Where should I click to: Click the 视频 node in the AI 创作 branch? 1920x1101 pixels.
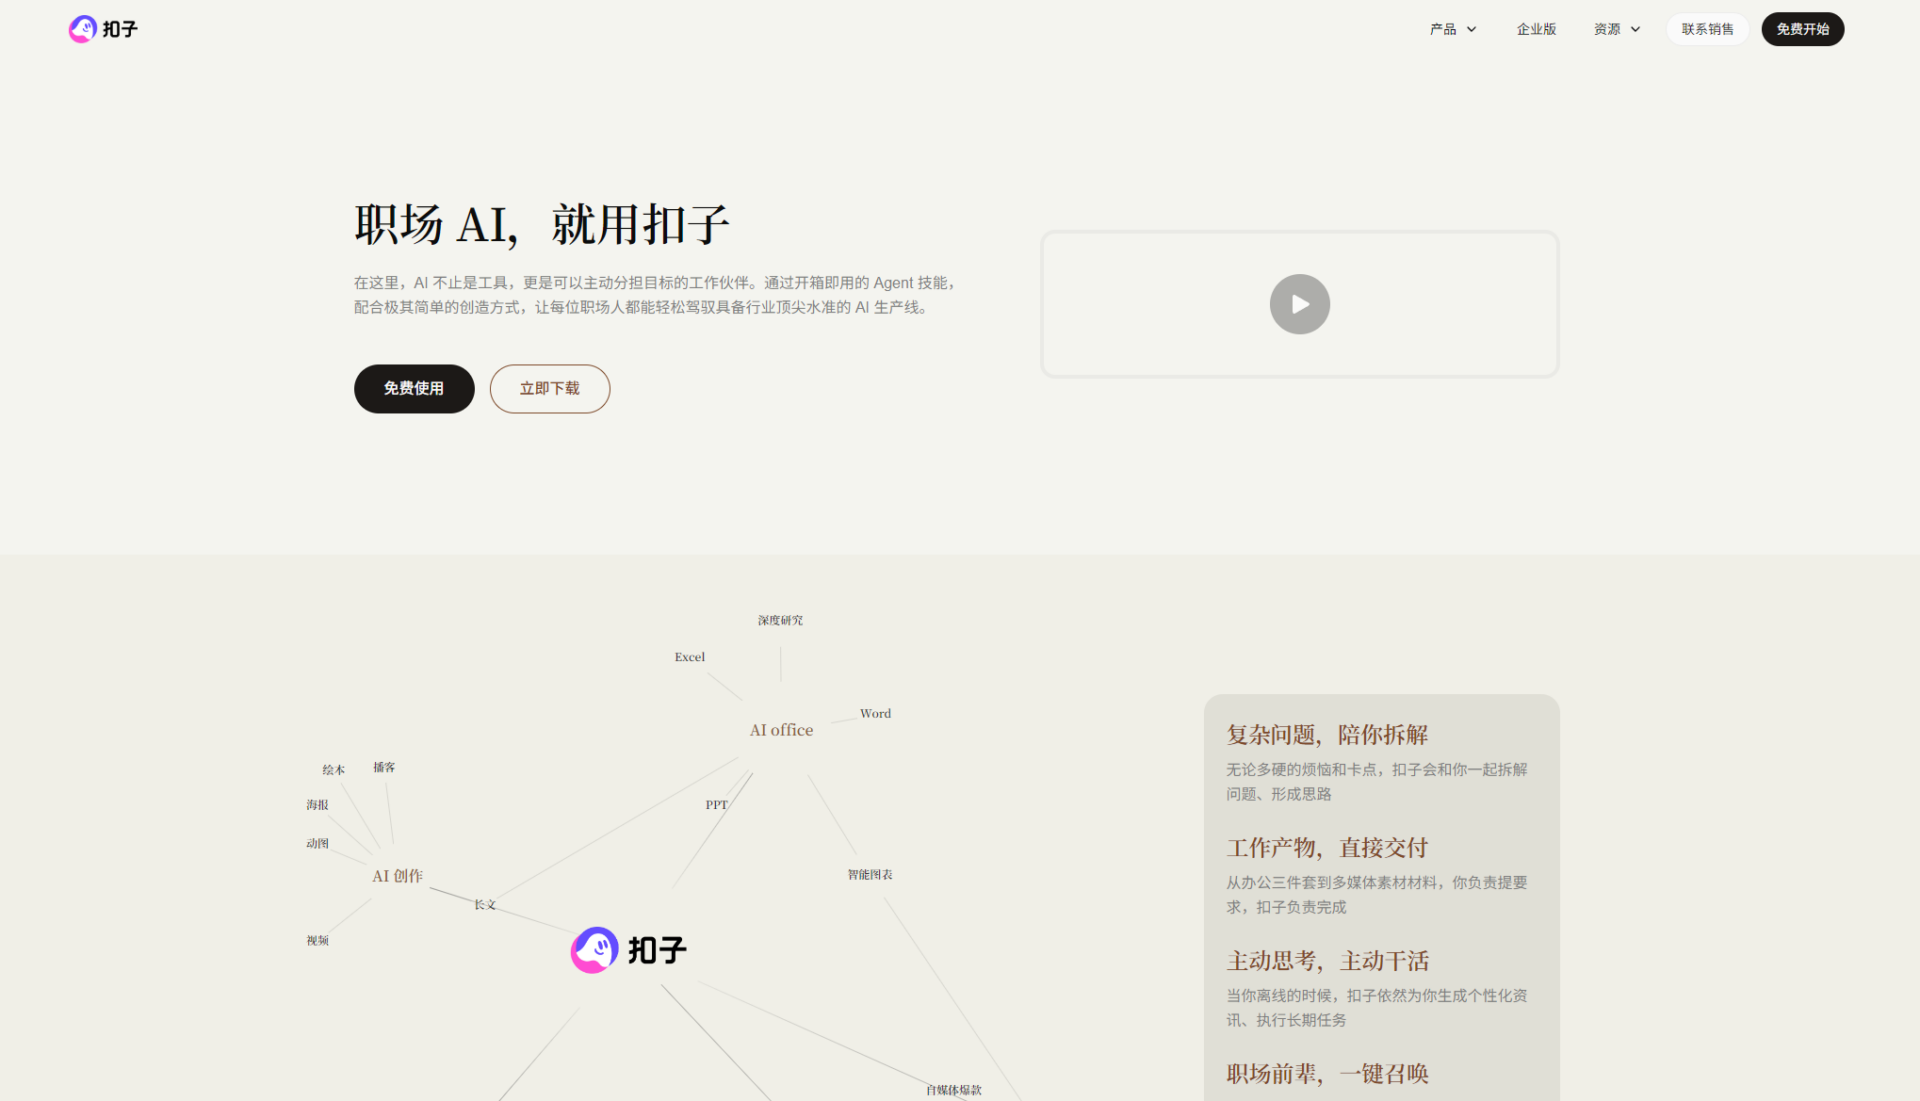[318, 939]
